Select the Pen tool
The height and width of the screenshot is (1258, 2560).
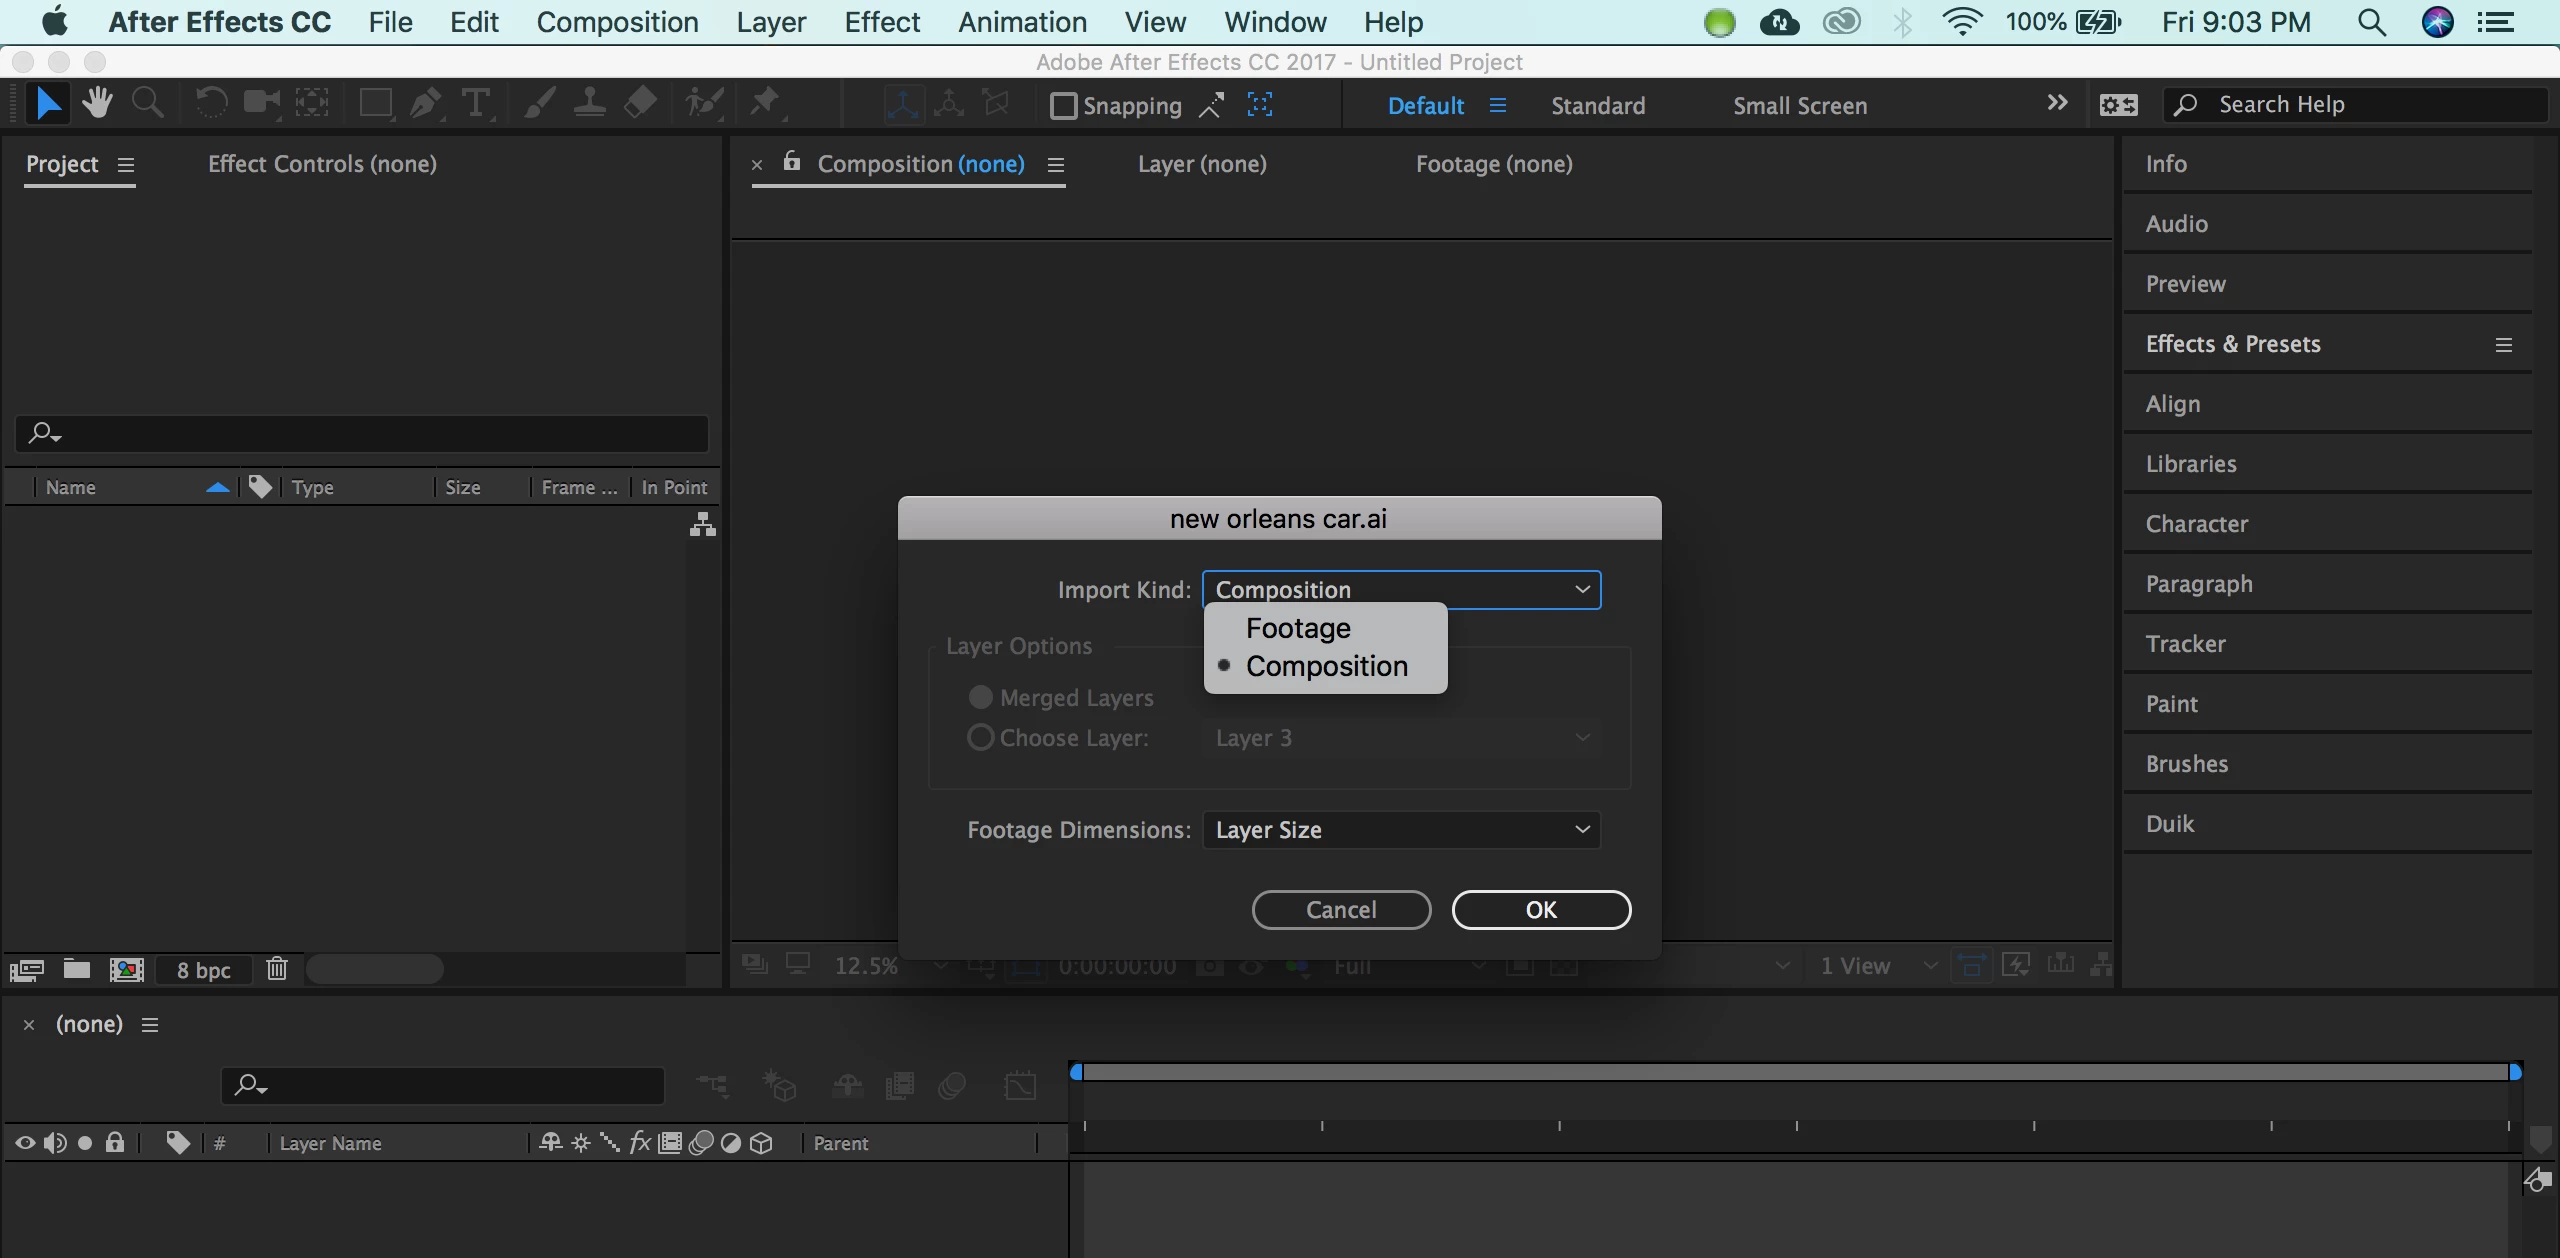pos(426,103)
